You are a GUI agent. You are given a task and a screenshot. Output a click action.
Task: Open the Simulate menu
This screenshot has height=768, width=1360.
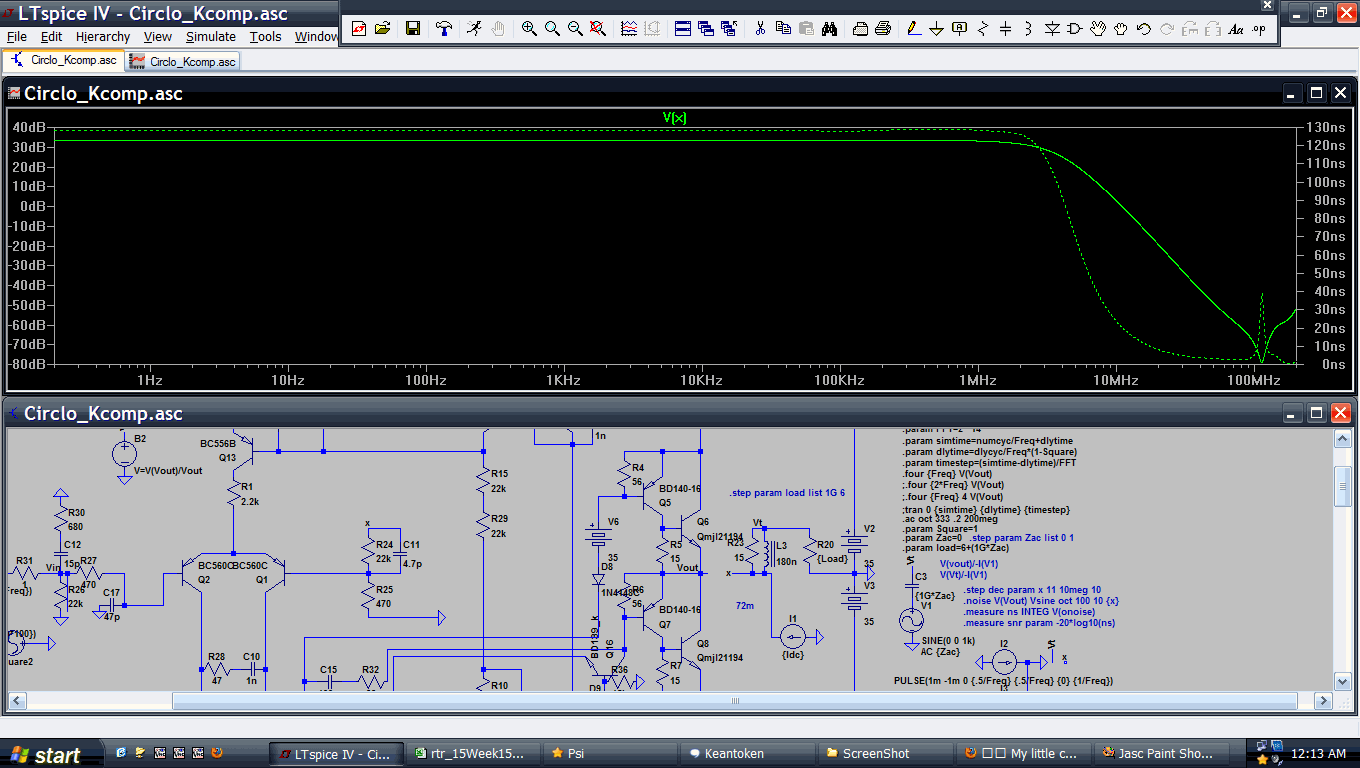(211, 36)
